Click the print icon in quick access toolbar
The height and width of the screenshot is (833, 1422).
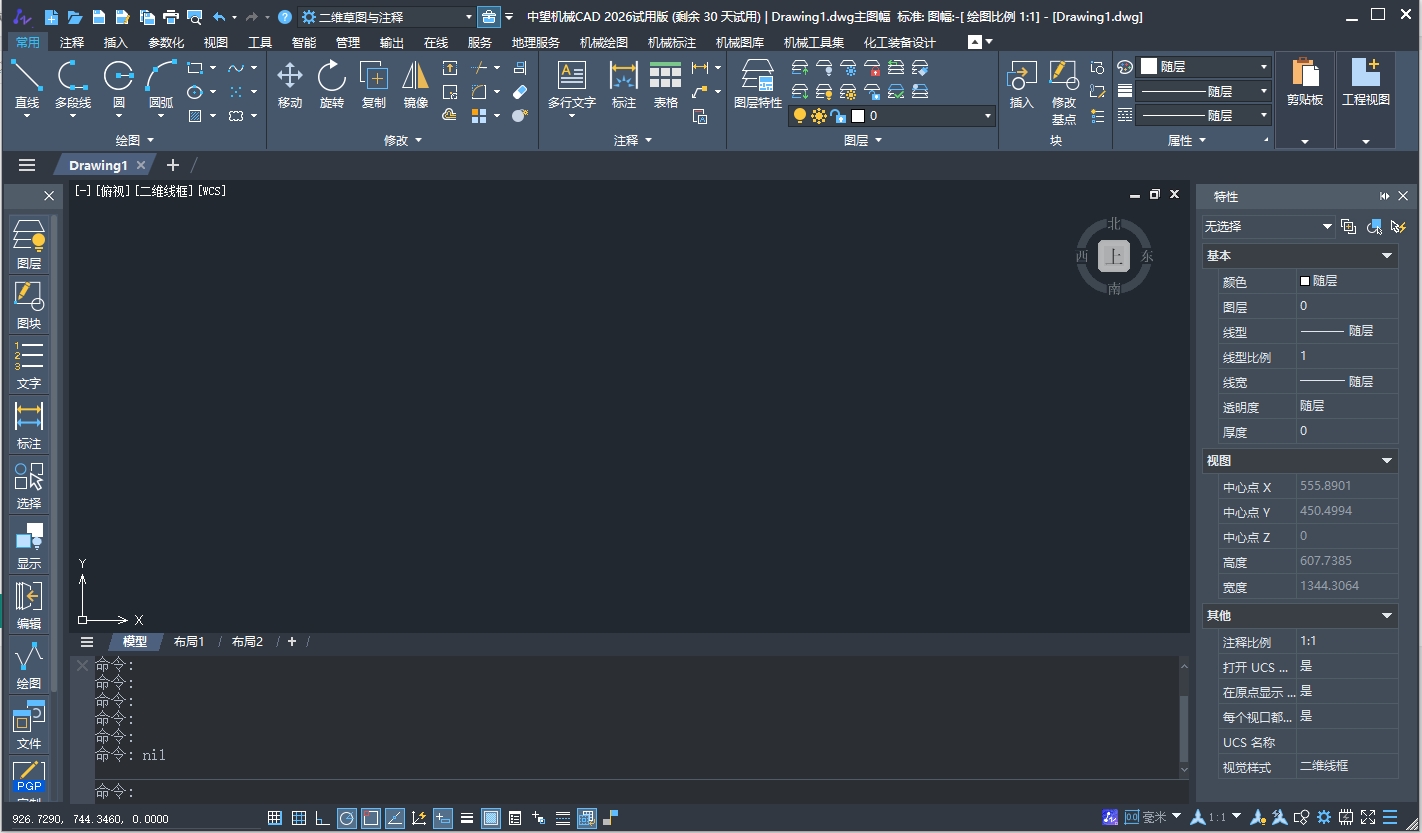point(171,17)
